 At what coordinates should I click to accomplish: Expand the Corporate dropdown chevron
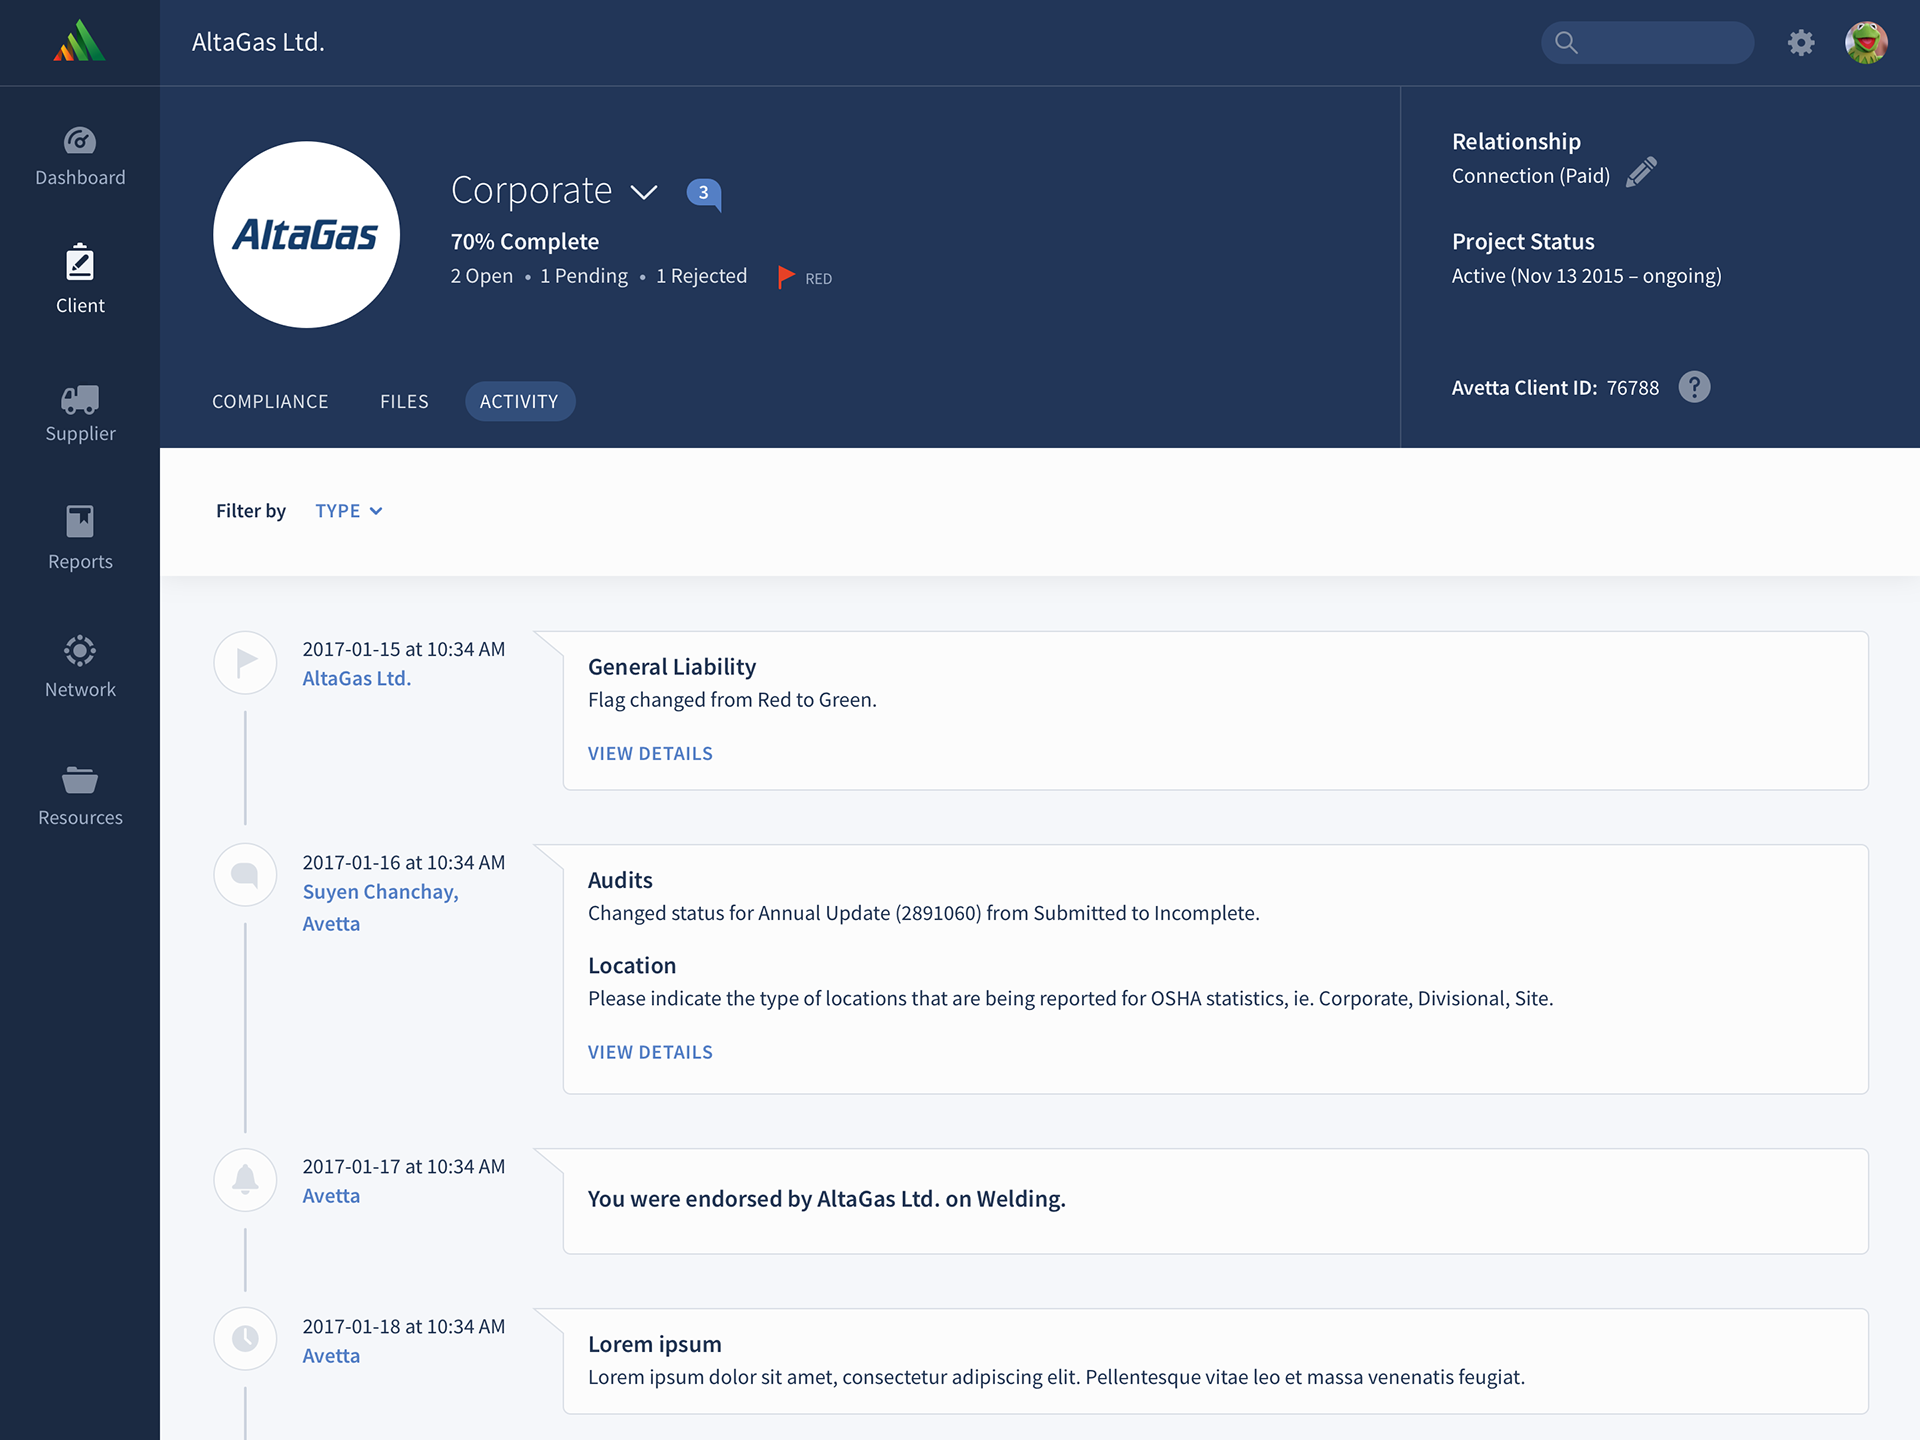pos(644,192)
